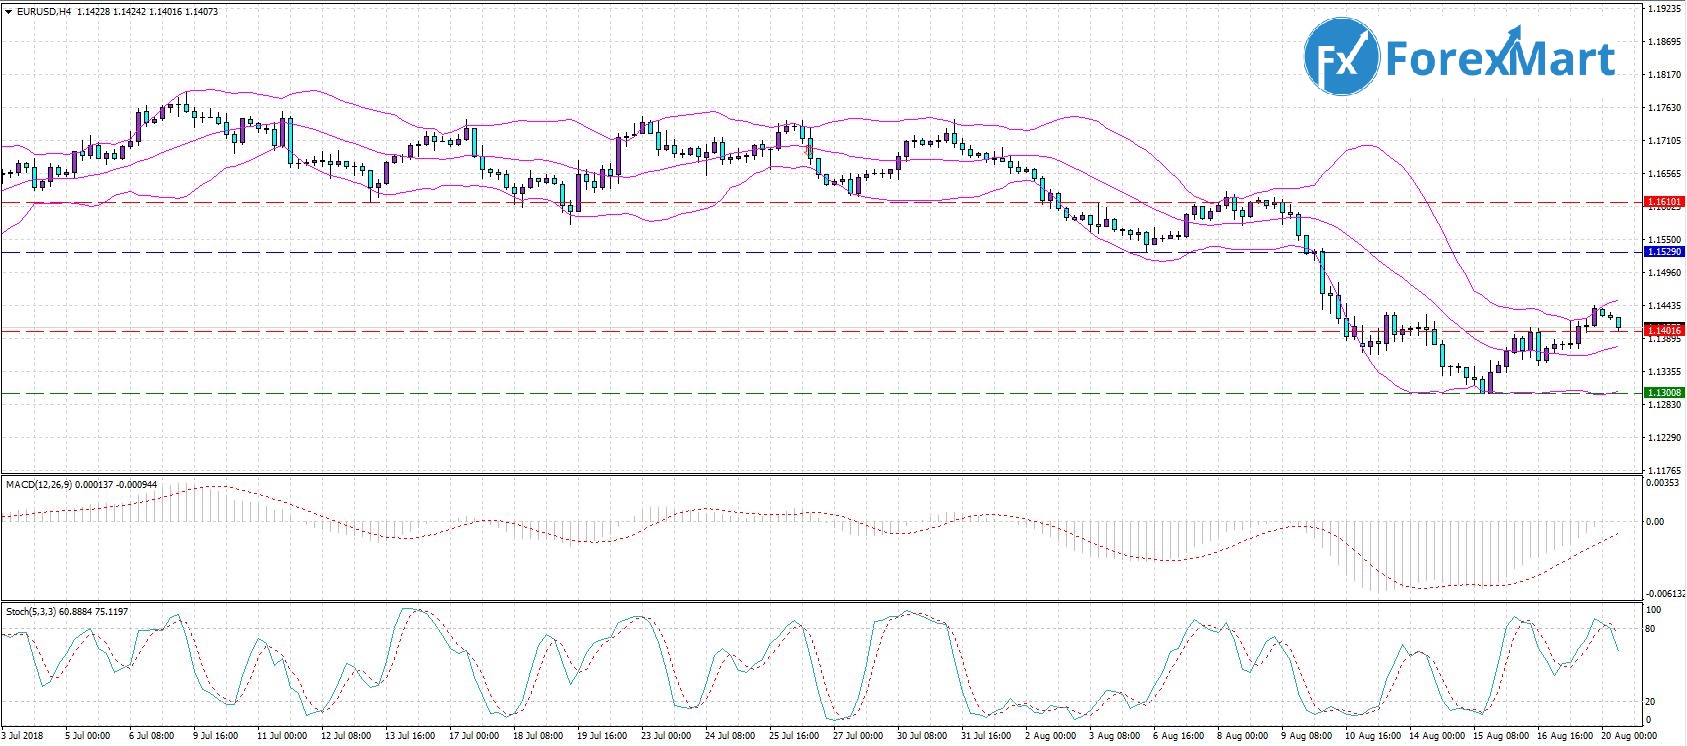Click the ForexMart circular FX logo icon
Viewport: 1687px width, 746px height.
coord(1341,57)
